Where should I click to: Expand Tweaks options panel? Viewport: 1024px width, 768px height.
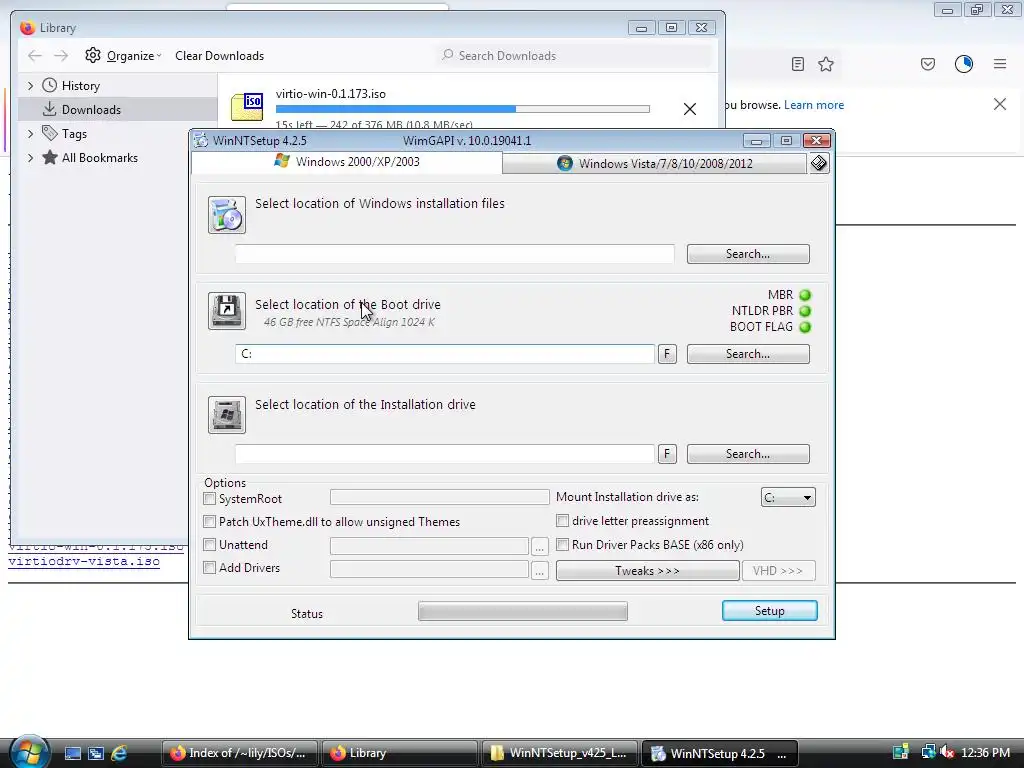coord(647,571)
